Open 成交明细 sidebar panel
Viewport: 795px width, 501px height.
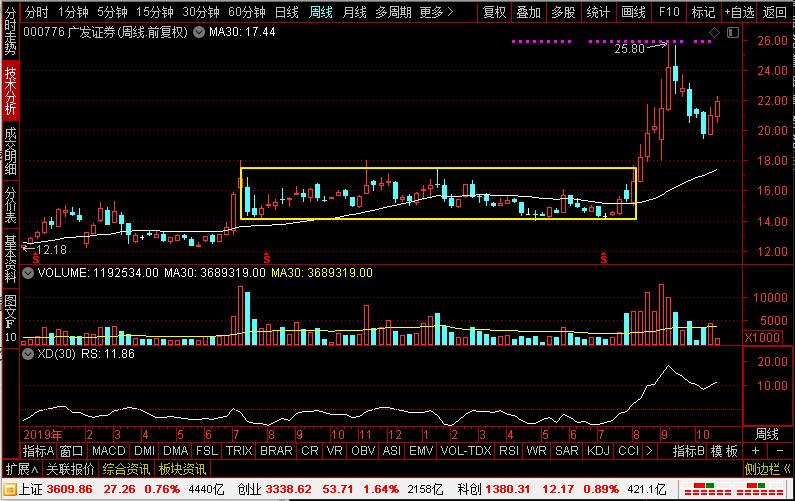10,151
